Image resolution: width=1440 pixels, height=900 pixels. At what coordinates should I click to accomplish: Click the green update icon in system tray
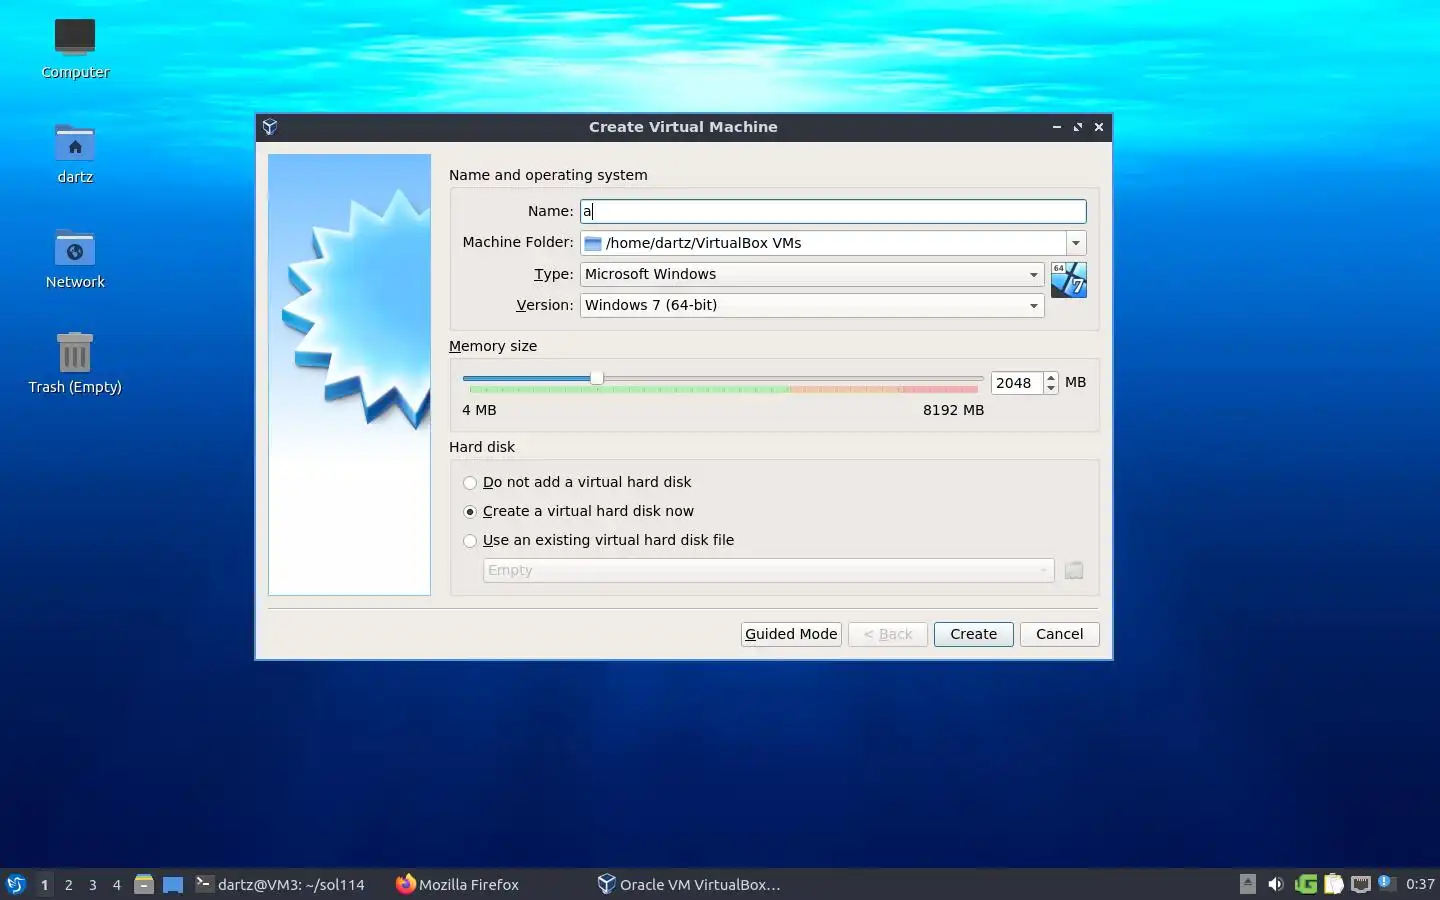pyautogui.click(x=1306, y=884)
